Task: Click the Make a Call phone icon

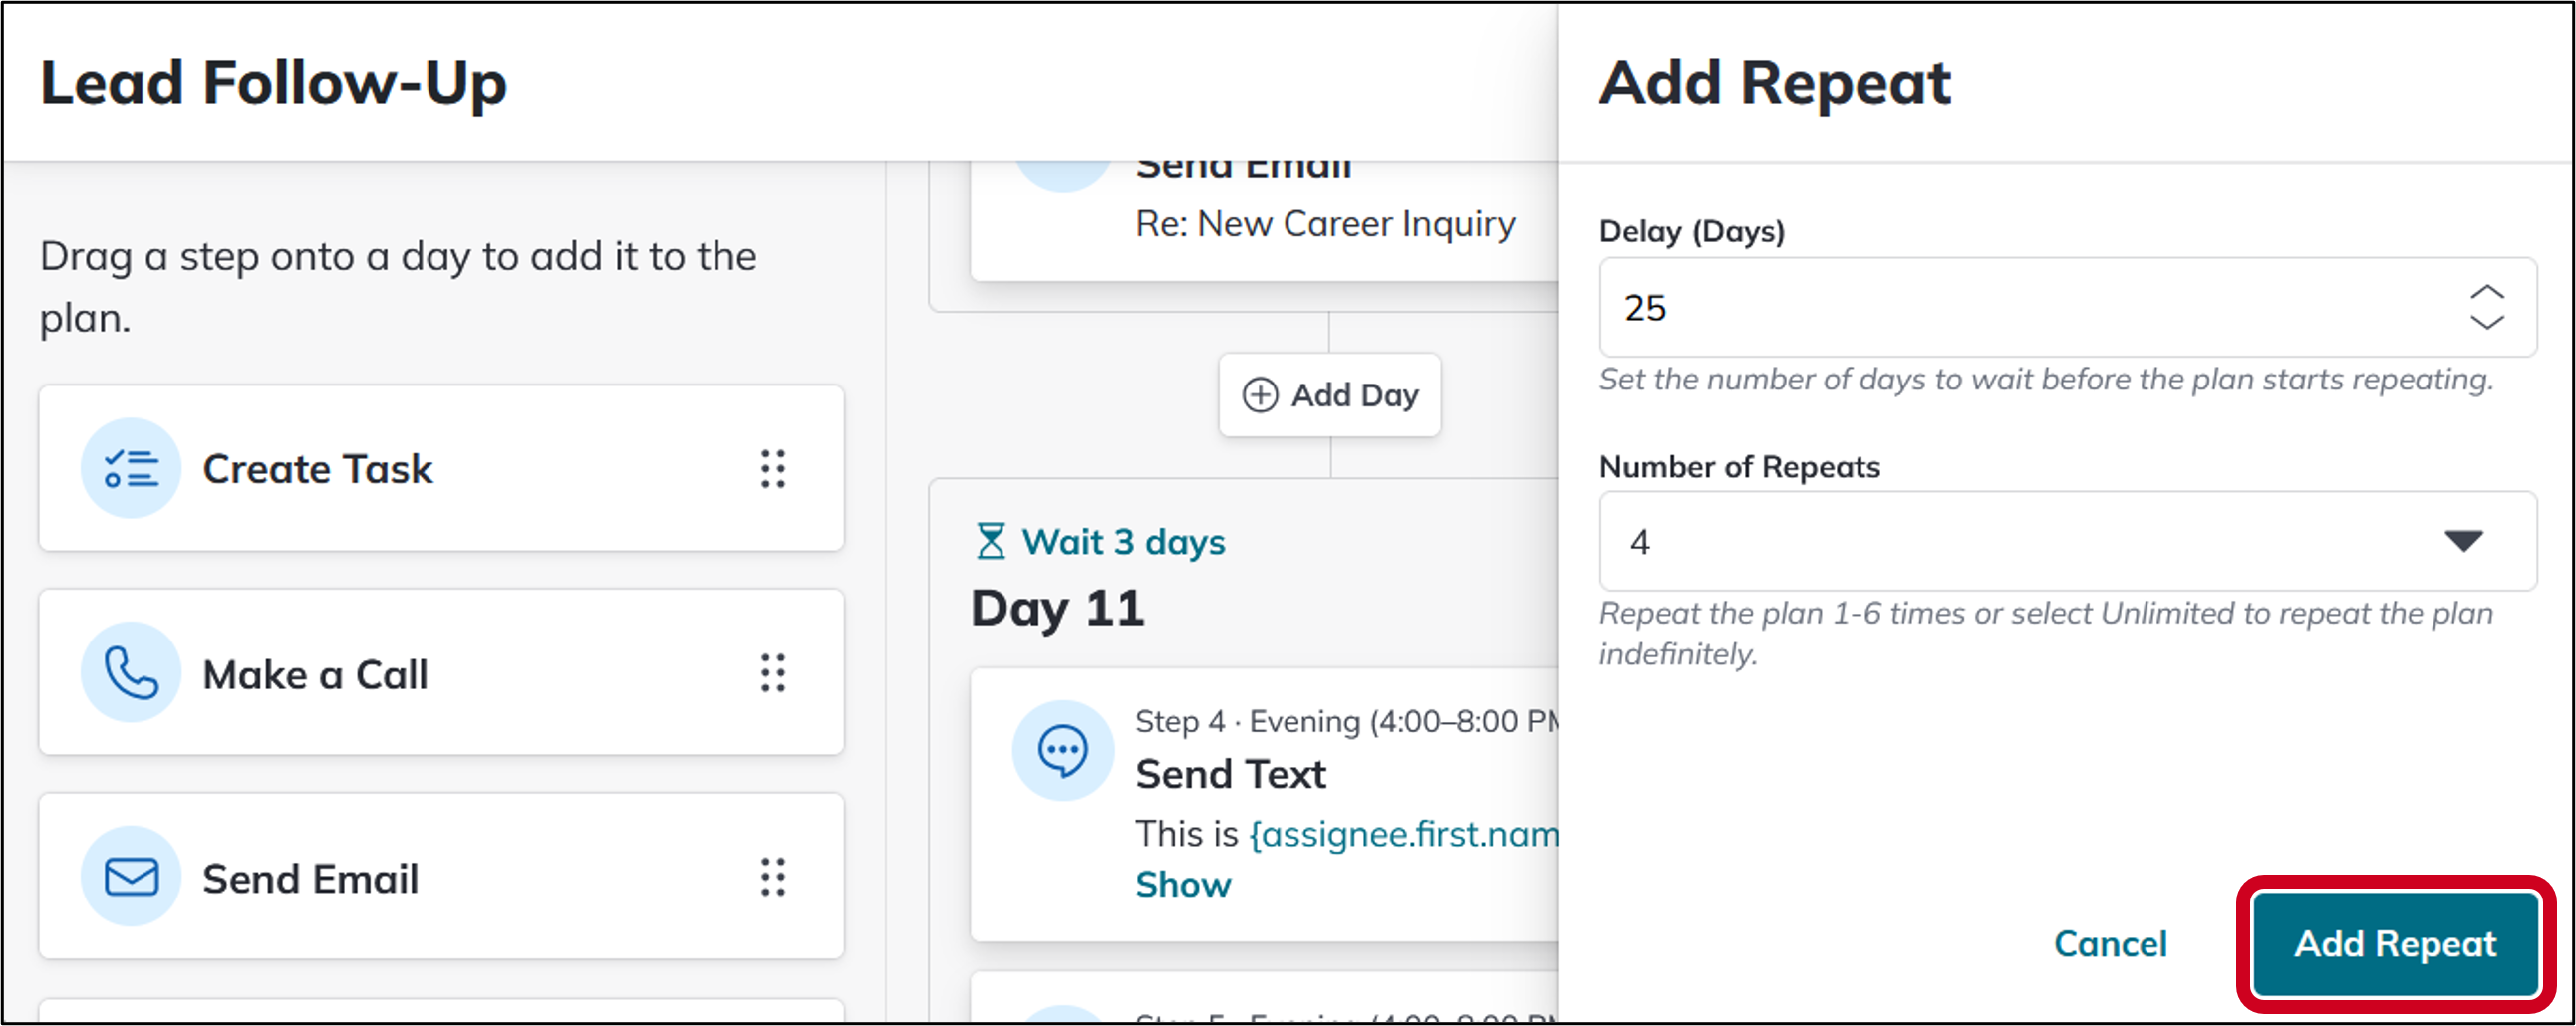Action: click(131, 673)
